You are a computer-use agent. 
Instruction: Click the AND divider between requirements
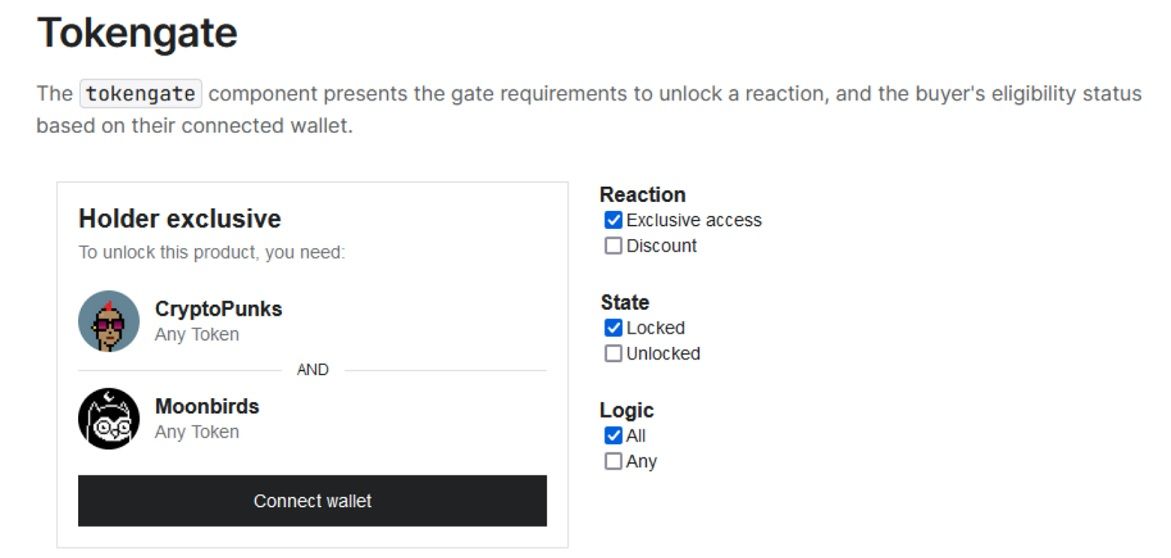(x=312, y=370)
